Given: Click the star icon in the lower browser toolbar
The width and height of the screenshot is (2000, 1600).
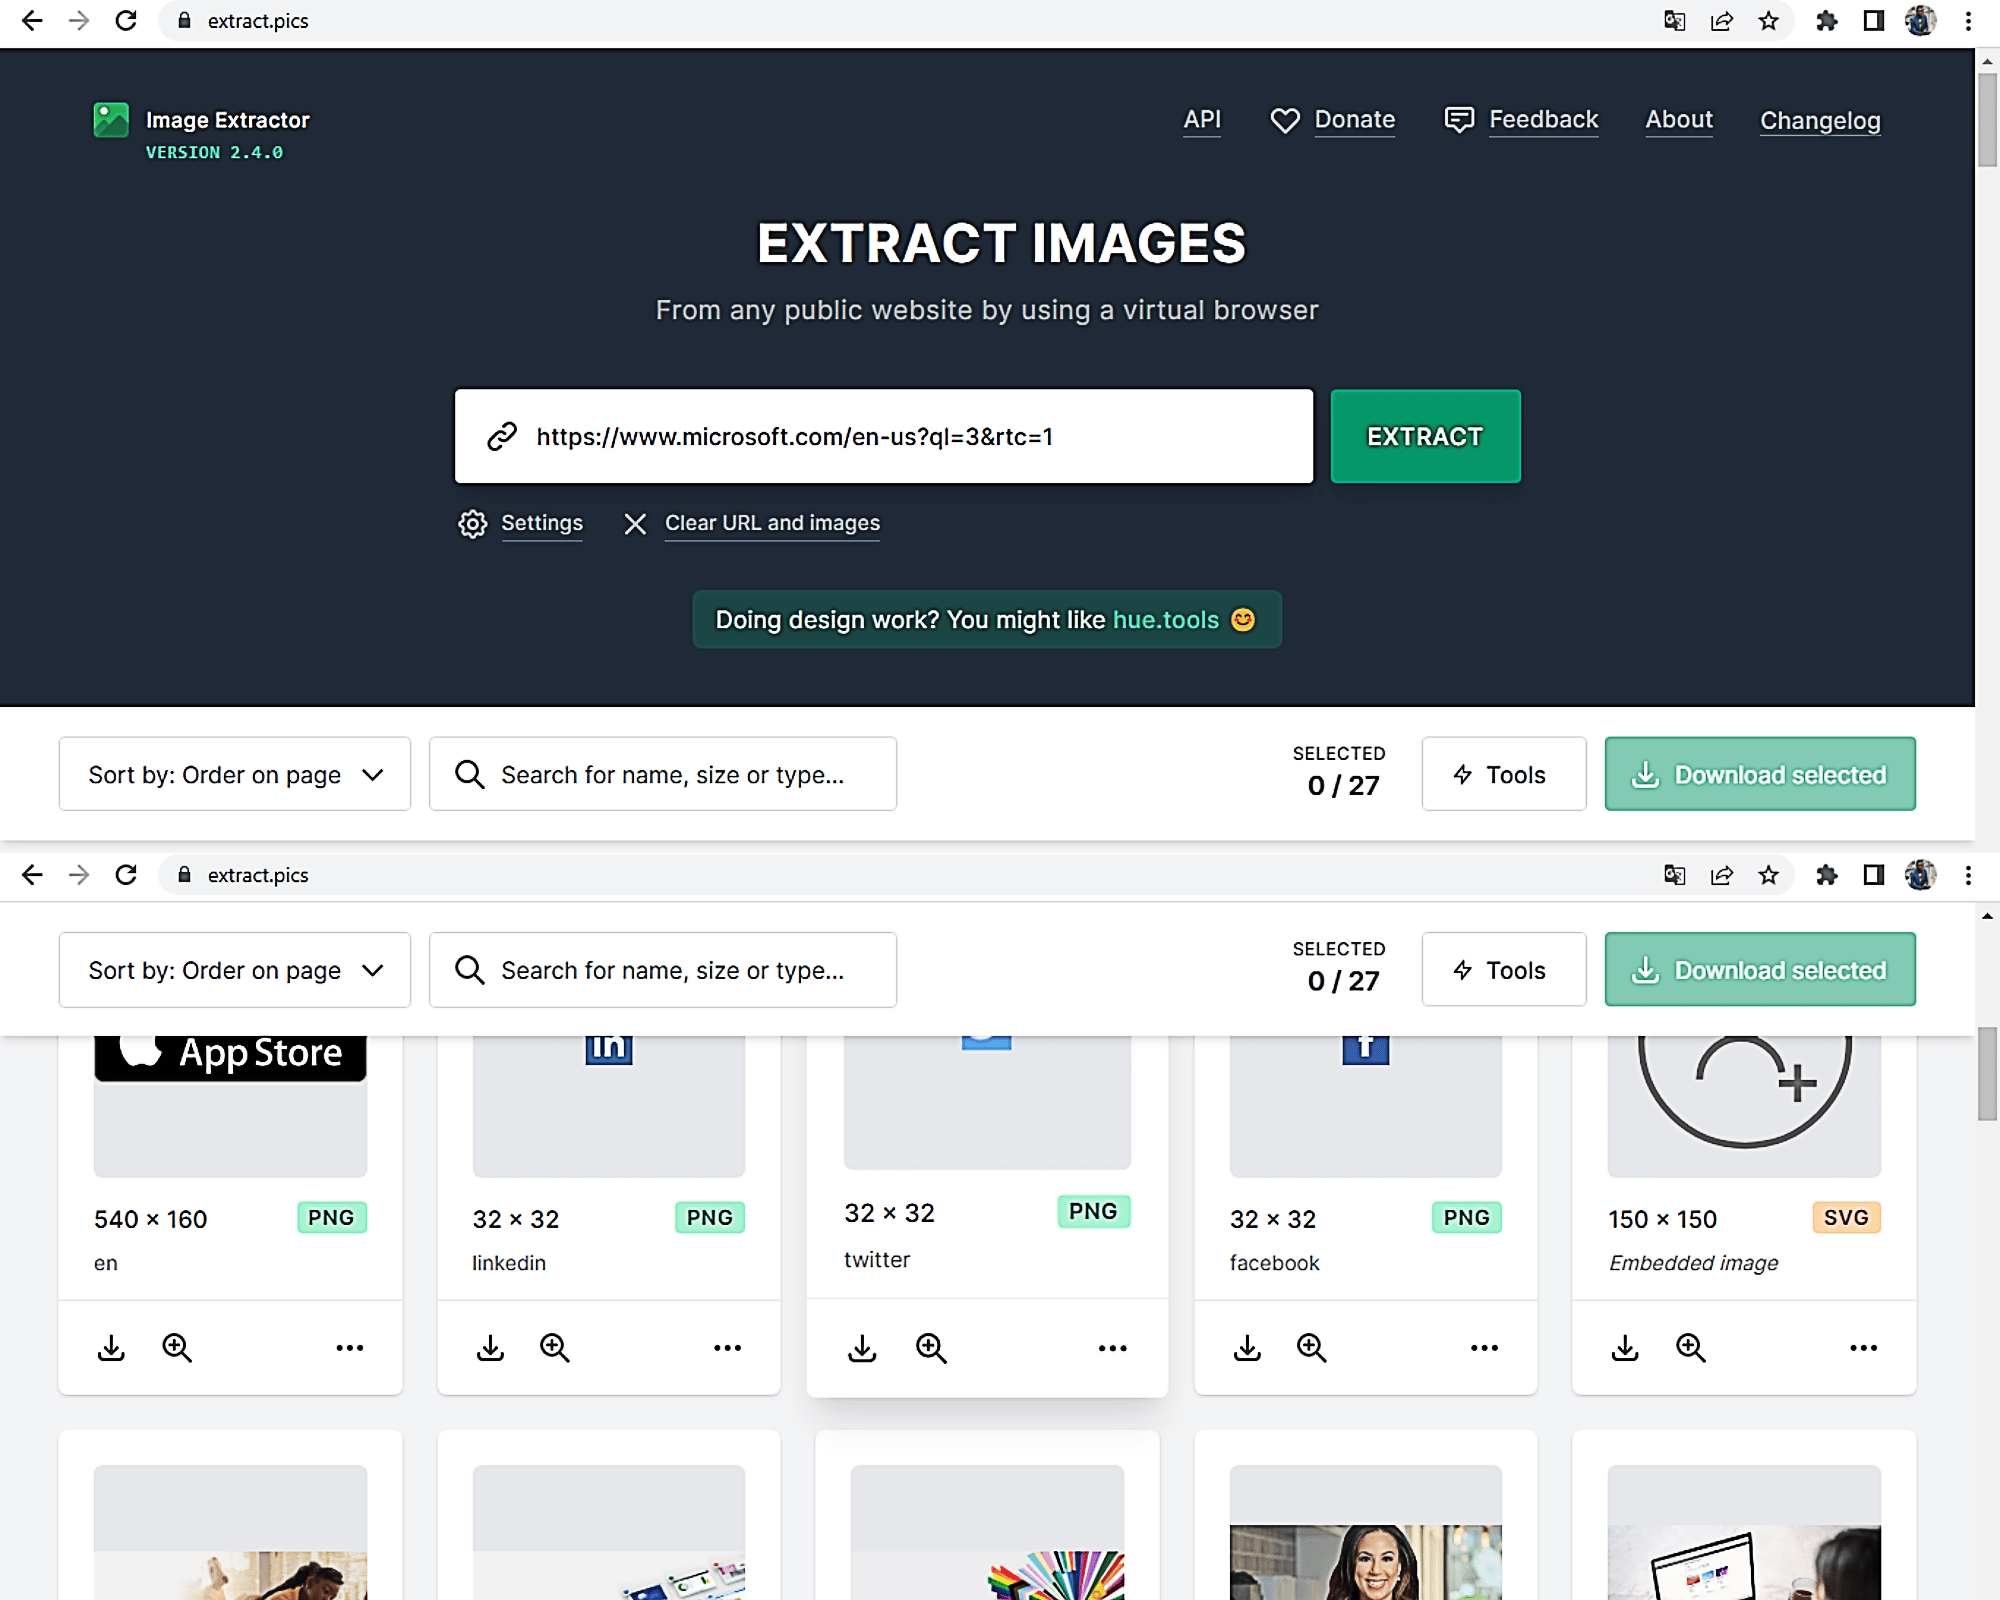Looking at the screenshot, I should tap(1769, 875).
